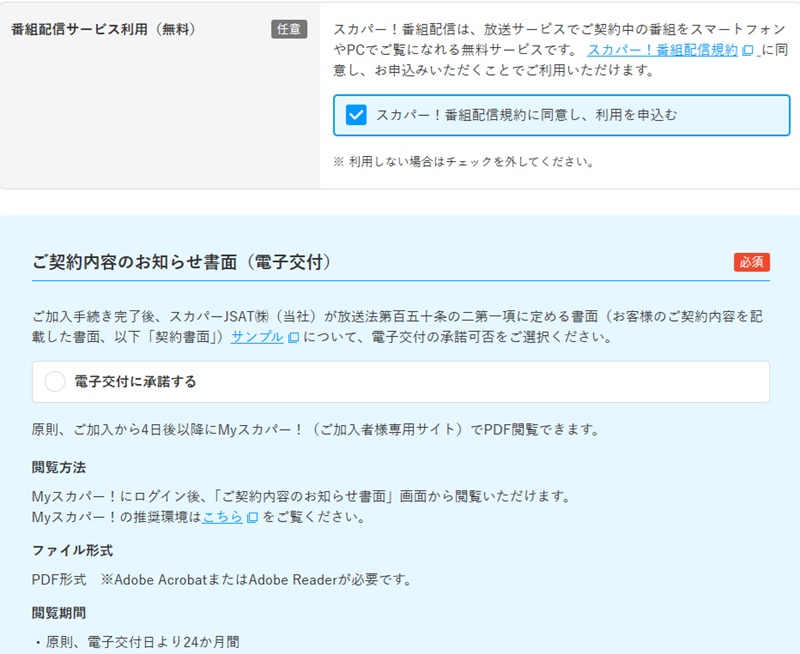The height and width of the screenshot is (654, 800).
Task: Uncheck the blue 番組配信規約 agreement checkbox
Action: [356, 115]
